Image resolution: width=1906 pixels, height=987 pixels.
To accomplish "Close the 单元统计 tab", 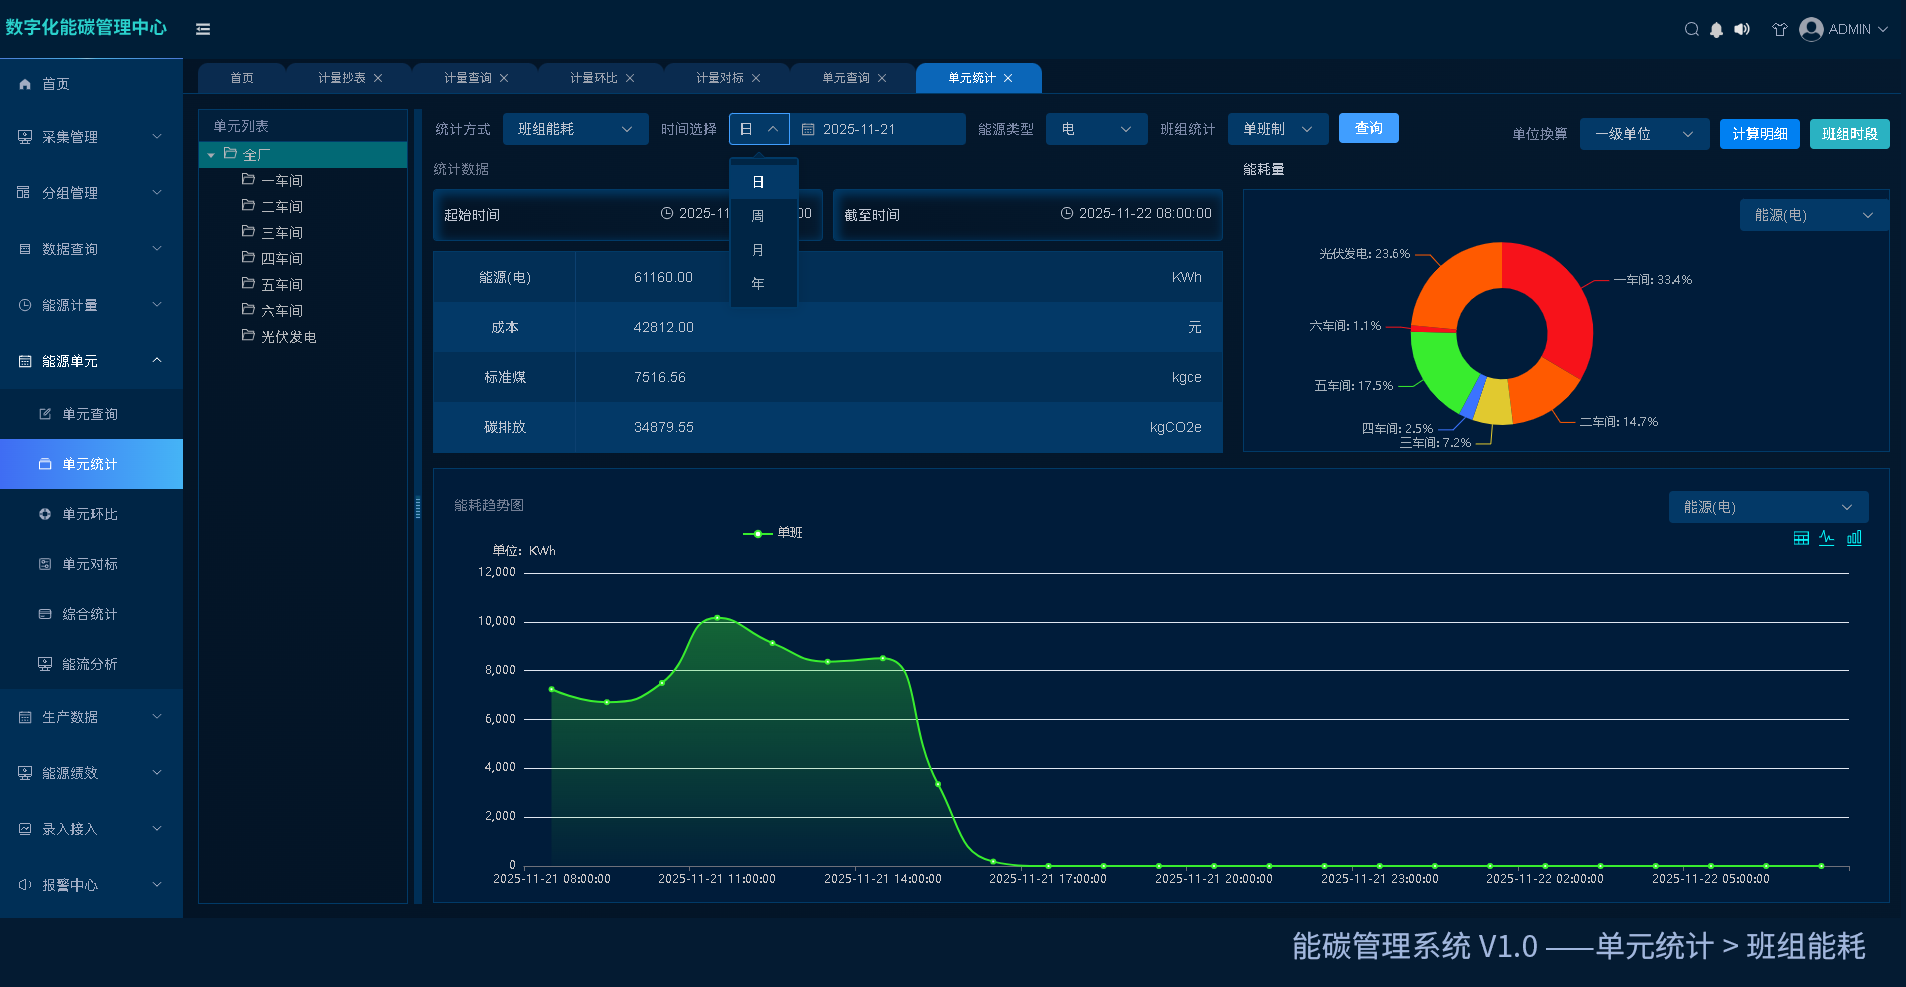I will (x=1008, y=78).
